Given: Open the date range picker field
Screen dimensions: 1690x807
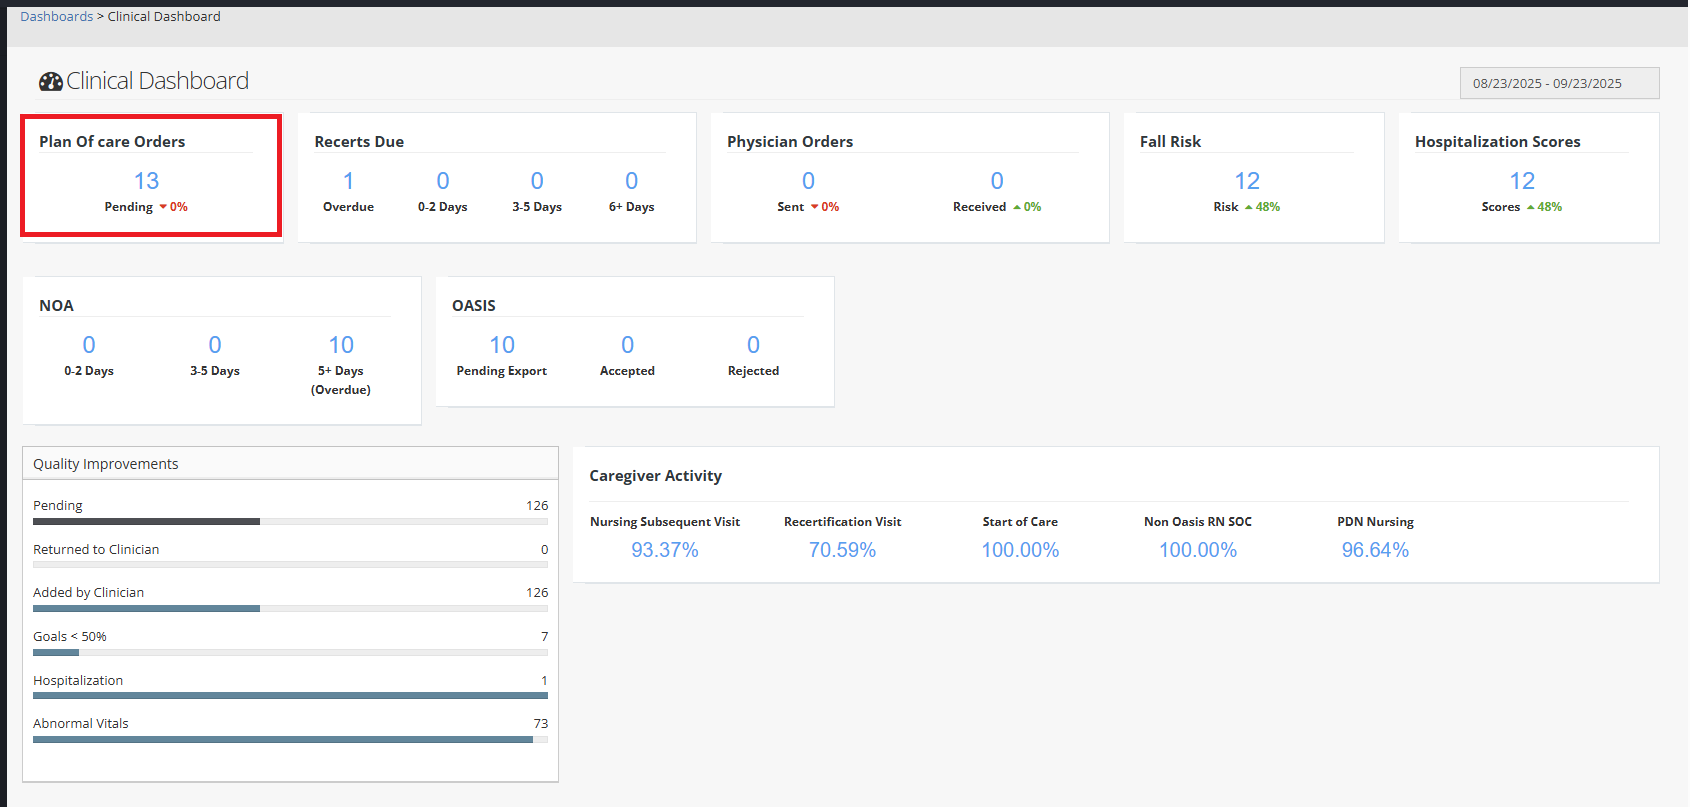Looking at the screenshot, I should (1558, 83).
